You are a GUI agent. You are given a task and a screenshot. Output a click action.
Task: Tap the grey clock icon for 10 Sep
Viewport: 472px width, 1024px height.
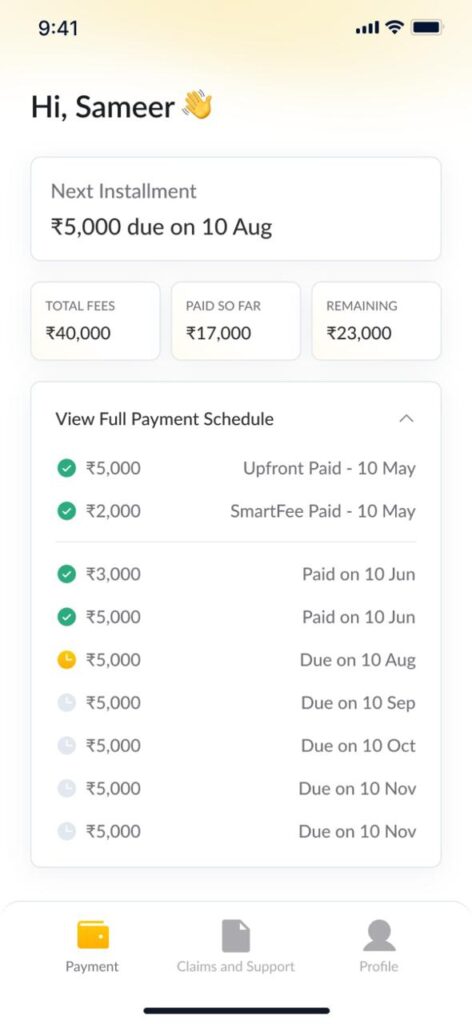click(67, 703)
